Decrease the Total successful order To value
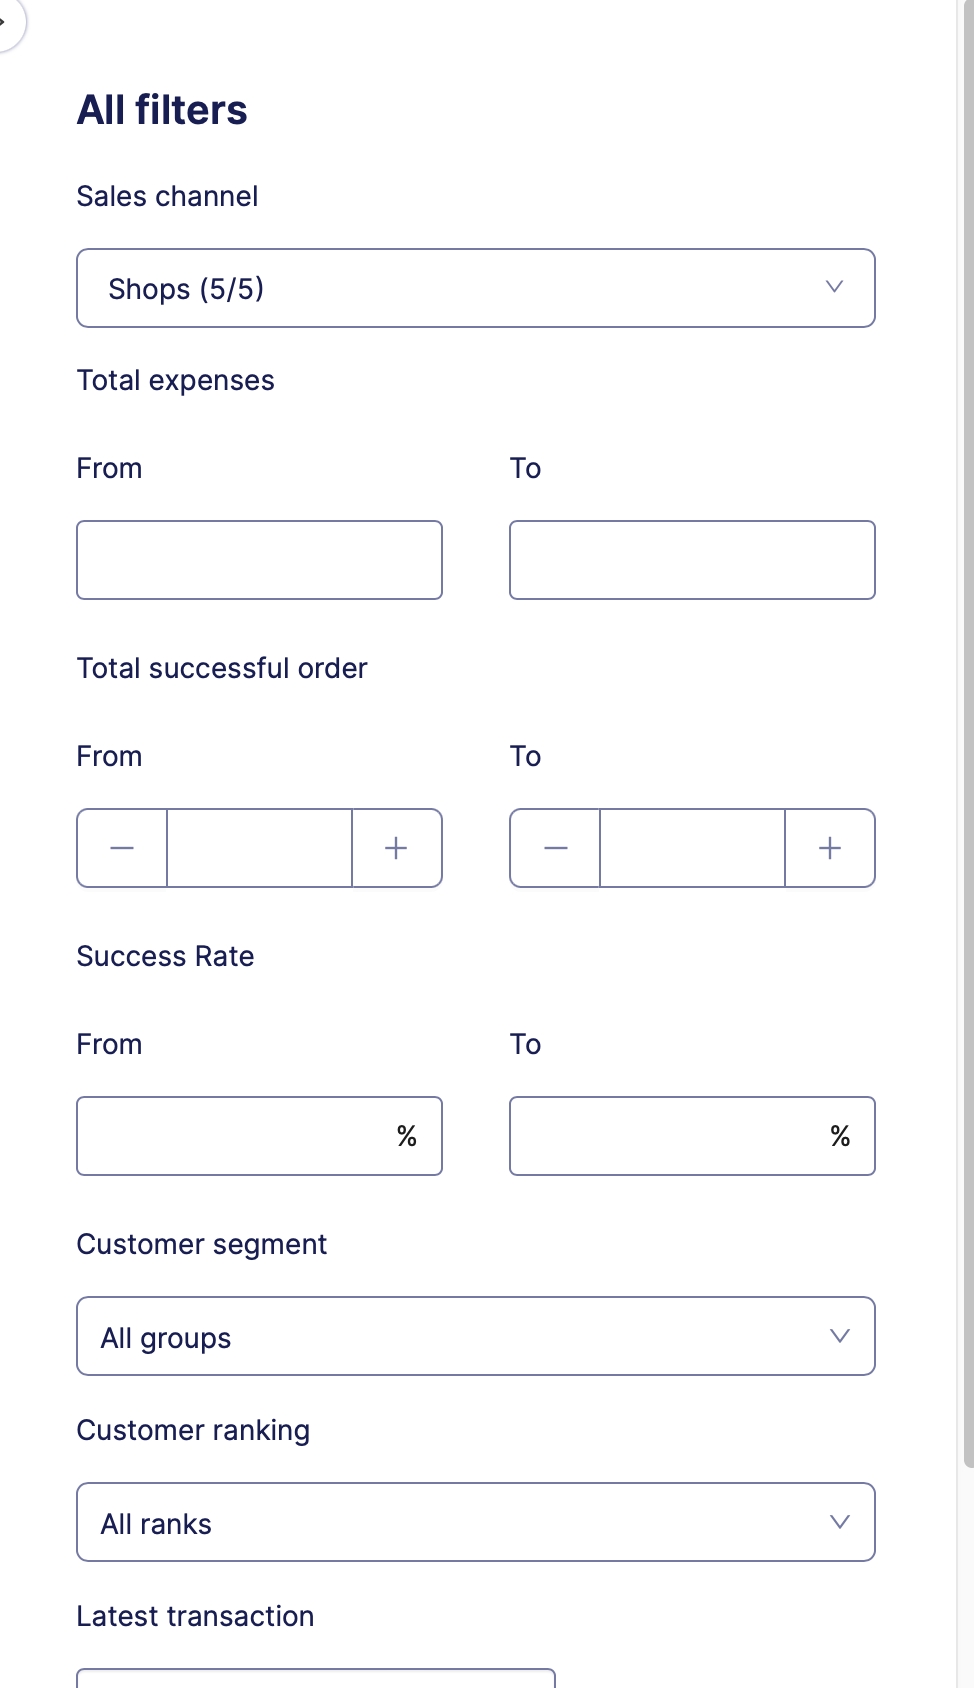The width and height of the screenshot is (974, 1688). tap(556, 848)
